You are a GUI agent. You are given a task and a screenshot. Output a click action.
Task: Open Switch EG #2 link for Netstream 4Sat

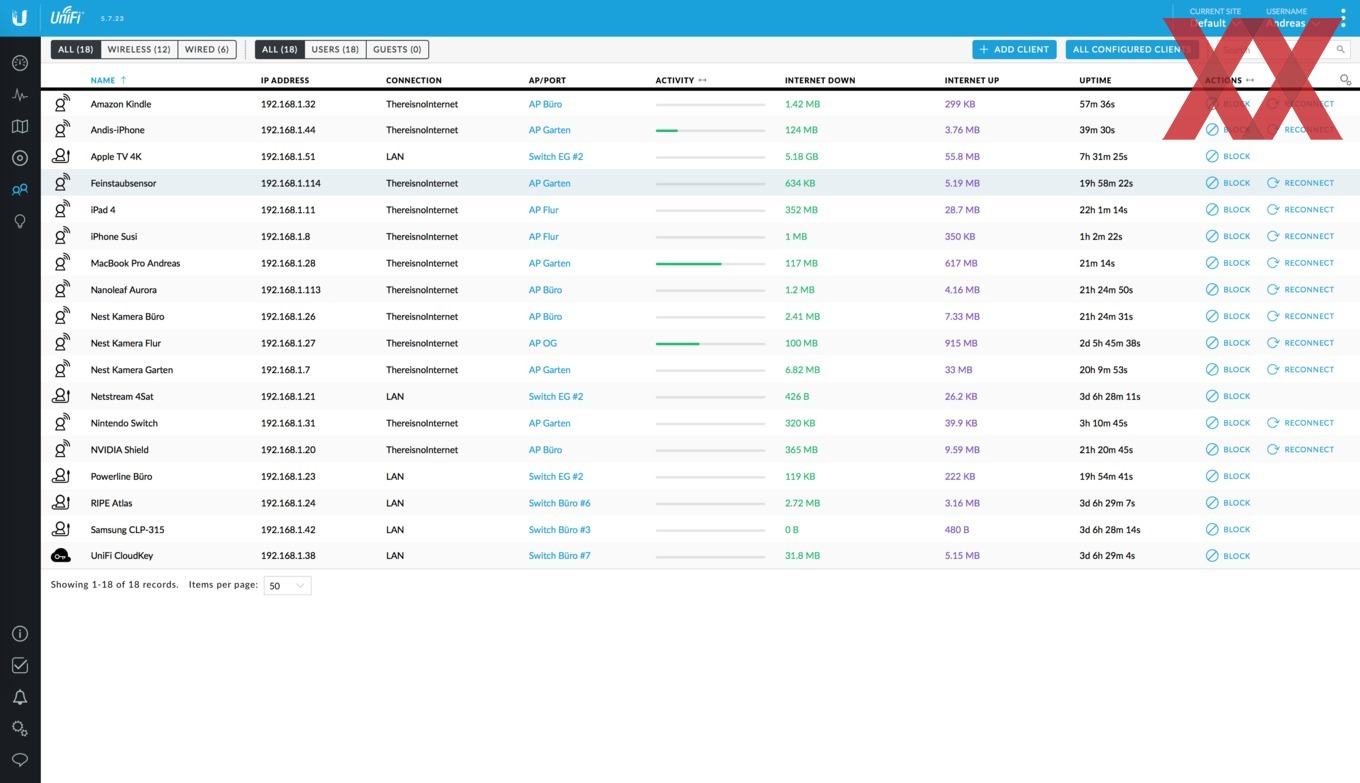pyautogui.click(x=556, y=396)
